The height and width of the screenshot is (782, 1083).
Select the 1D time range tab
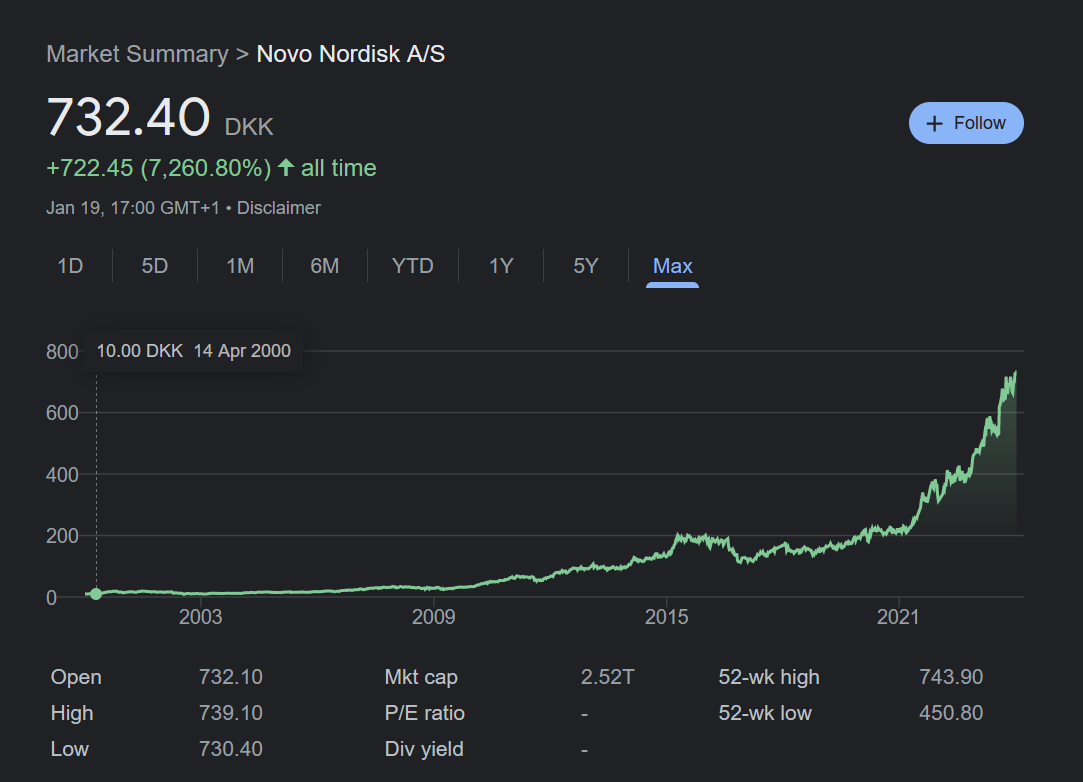[70, 266]
